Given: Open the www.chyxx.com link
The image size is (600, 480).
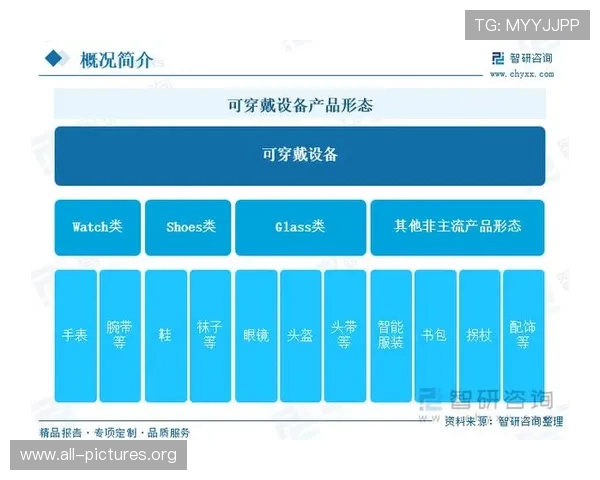Looking at the screenshot, I should click(522, 74).
